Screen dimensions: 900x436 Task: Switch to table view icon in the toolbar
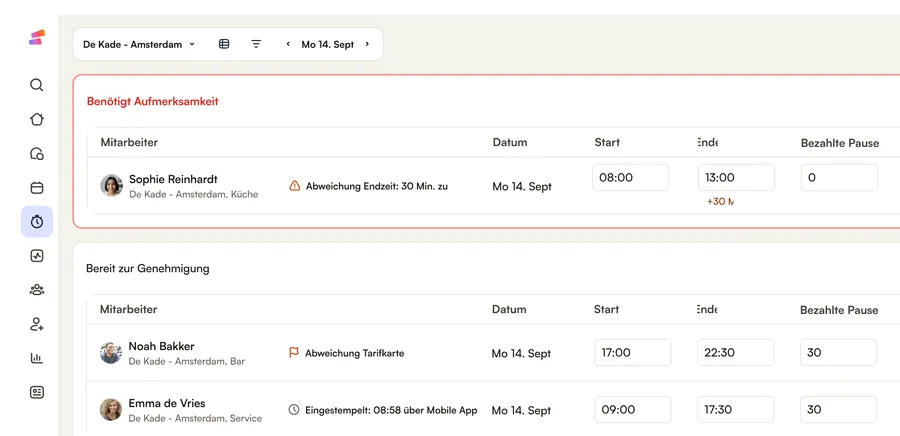click(224, 44)
